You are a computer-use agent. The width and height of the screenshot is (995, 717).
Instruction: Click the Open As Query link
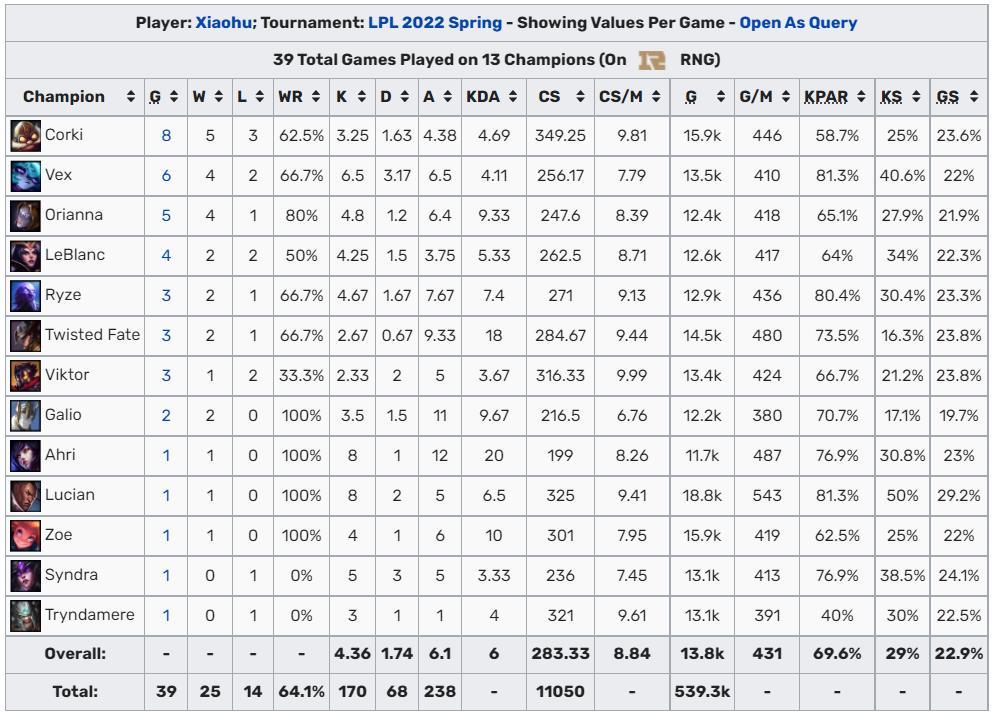(798, 22)
